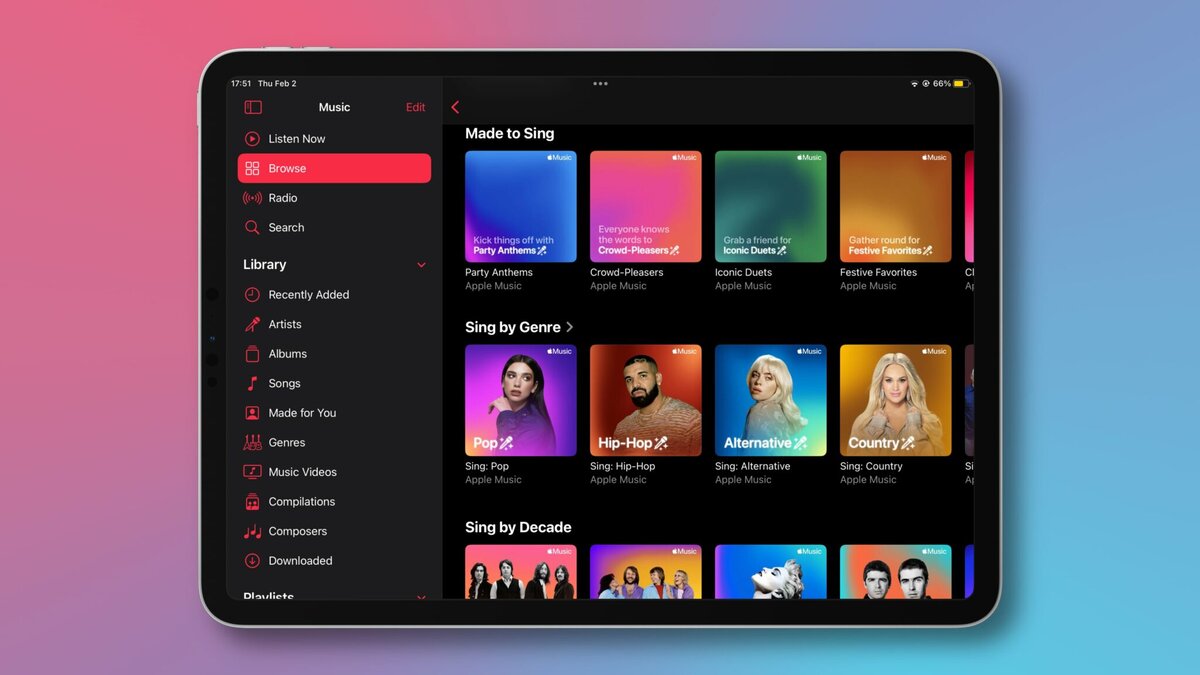The image size is (1200, 675).
Task: Click the Artists microphone icon
Action: click(252, 324)
